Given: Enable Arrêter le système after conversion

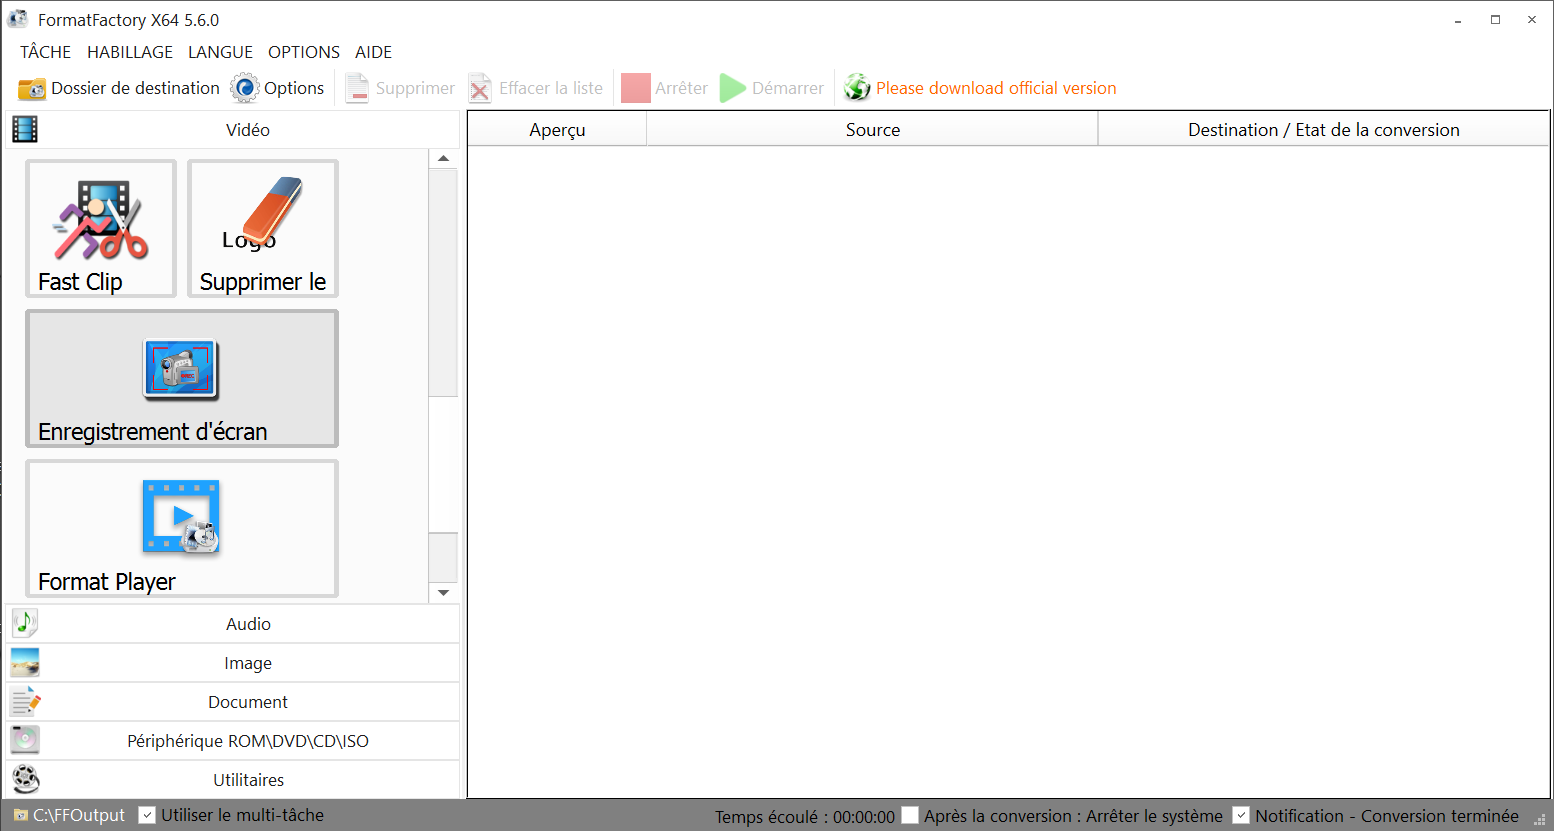Looking at the screenshot, I should [910, 815].
